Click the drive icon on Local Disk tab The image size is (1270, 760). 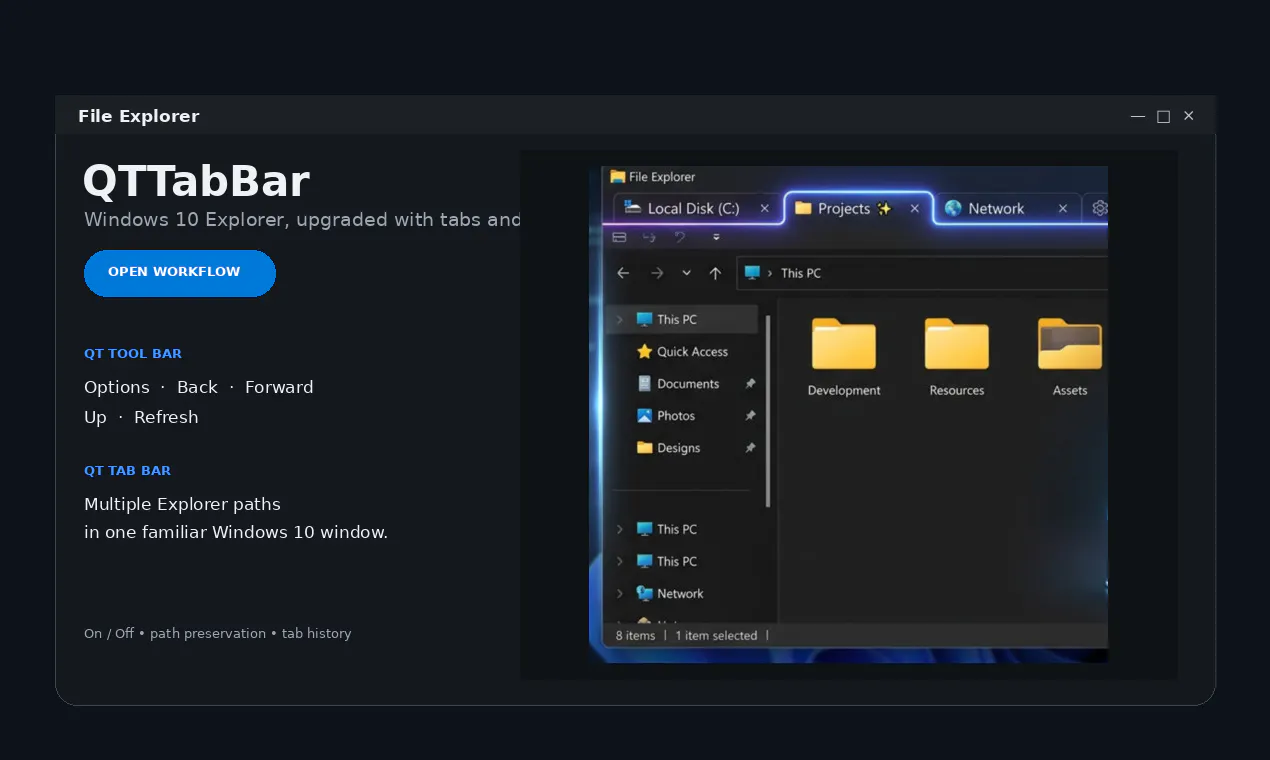[x=632, y=207]
